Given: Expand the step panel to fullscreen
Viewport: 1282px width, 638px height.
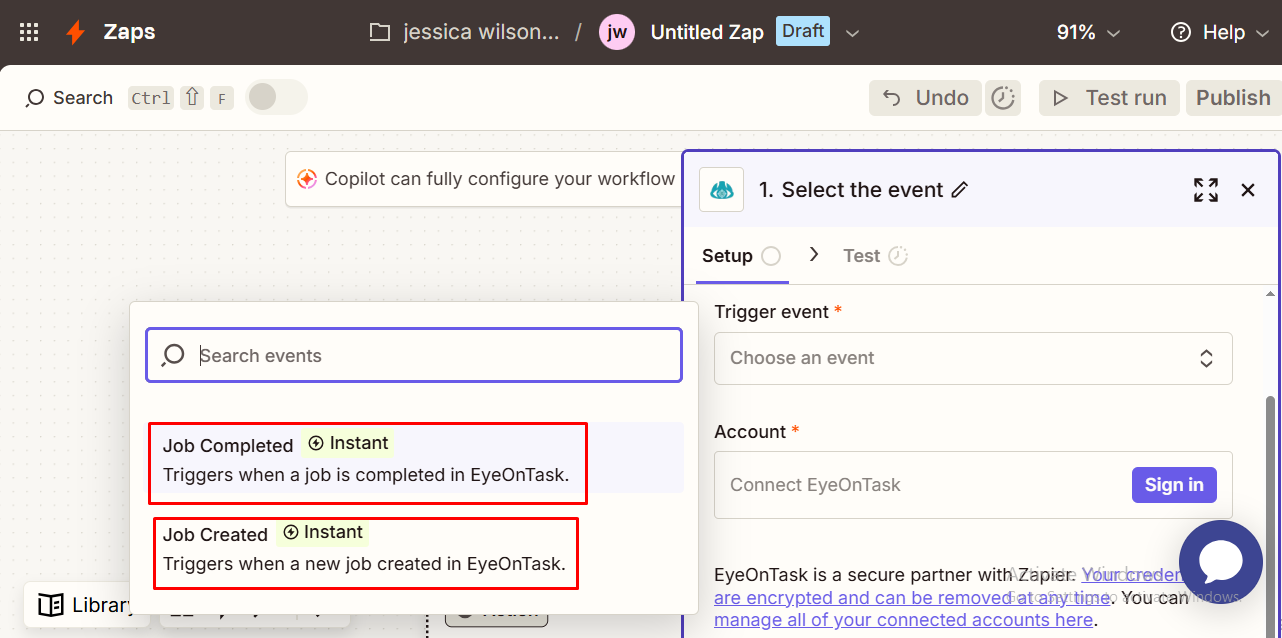Looking at the screenshot, I should pos(1206,190).
